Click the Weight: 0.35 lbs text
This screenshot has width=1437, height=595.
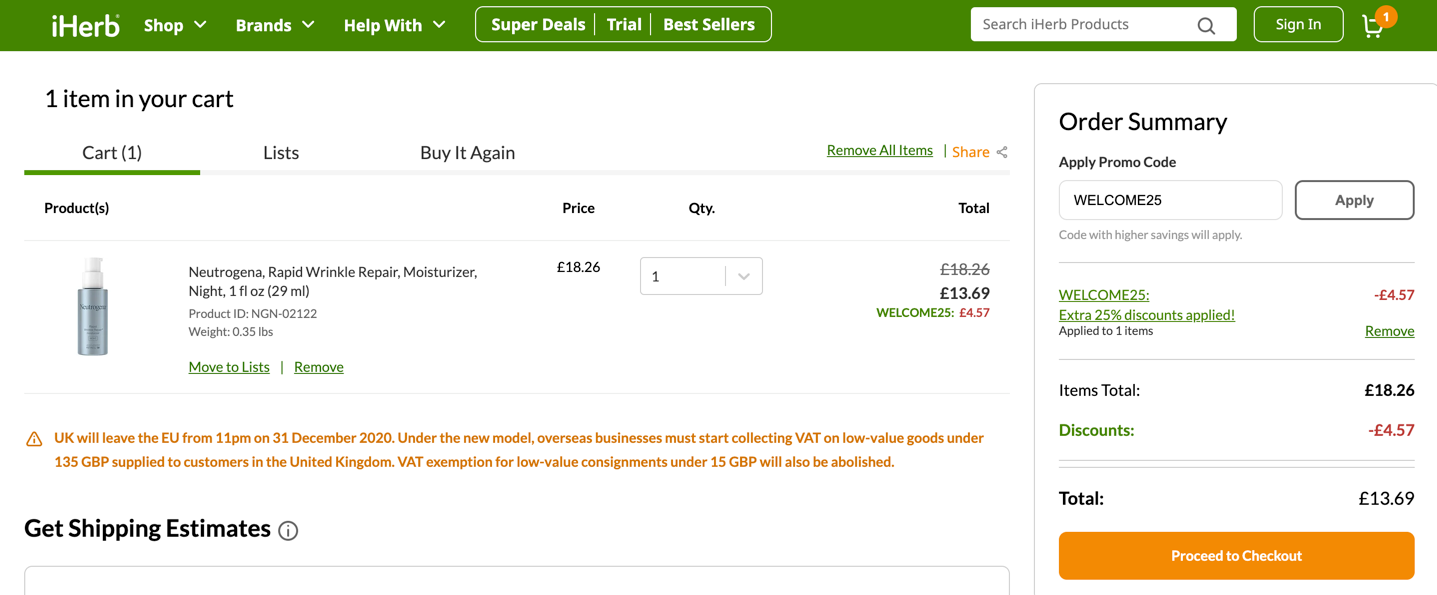231,332
